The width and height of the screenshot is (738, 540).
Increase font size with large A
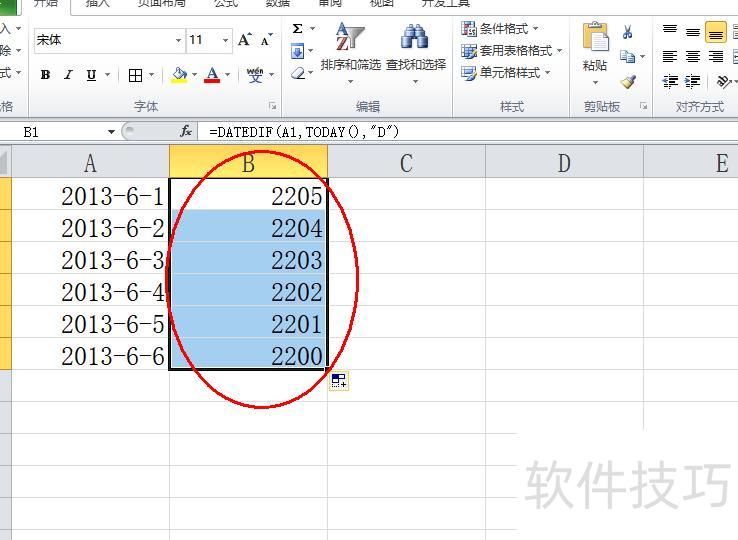click(x=244, y=40)
